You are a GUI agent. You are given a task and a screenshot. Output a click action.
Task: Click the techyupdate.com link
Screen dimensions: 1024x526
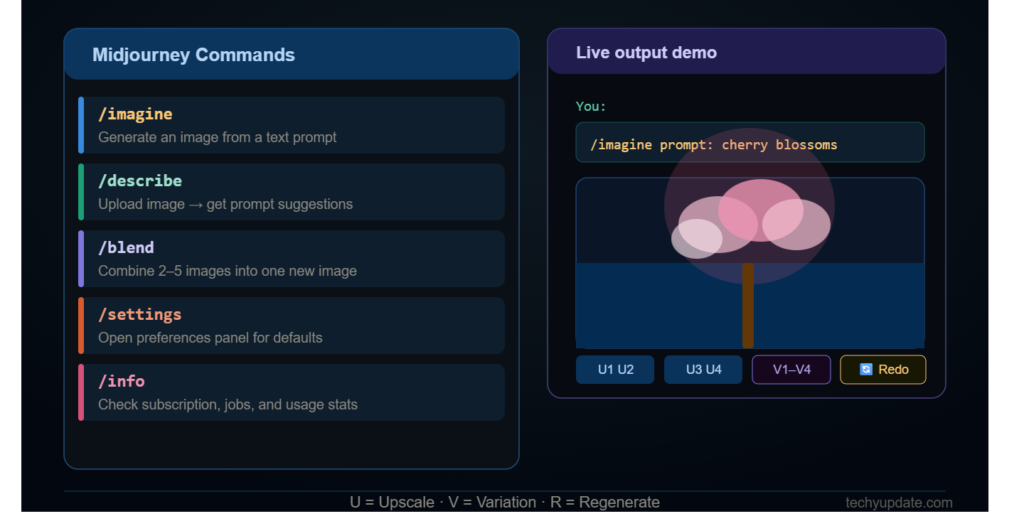(x=899, y=502)
